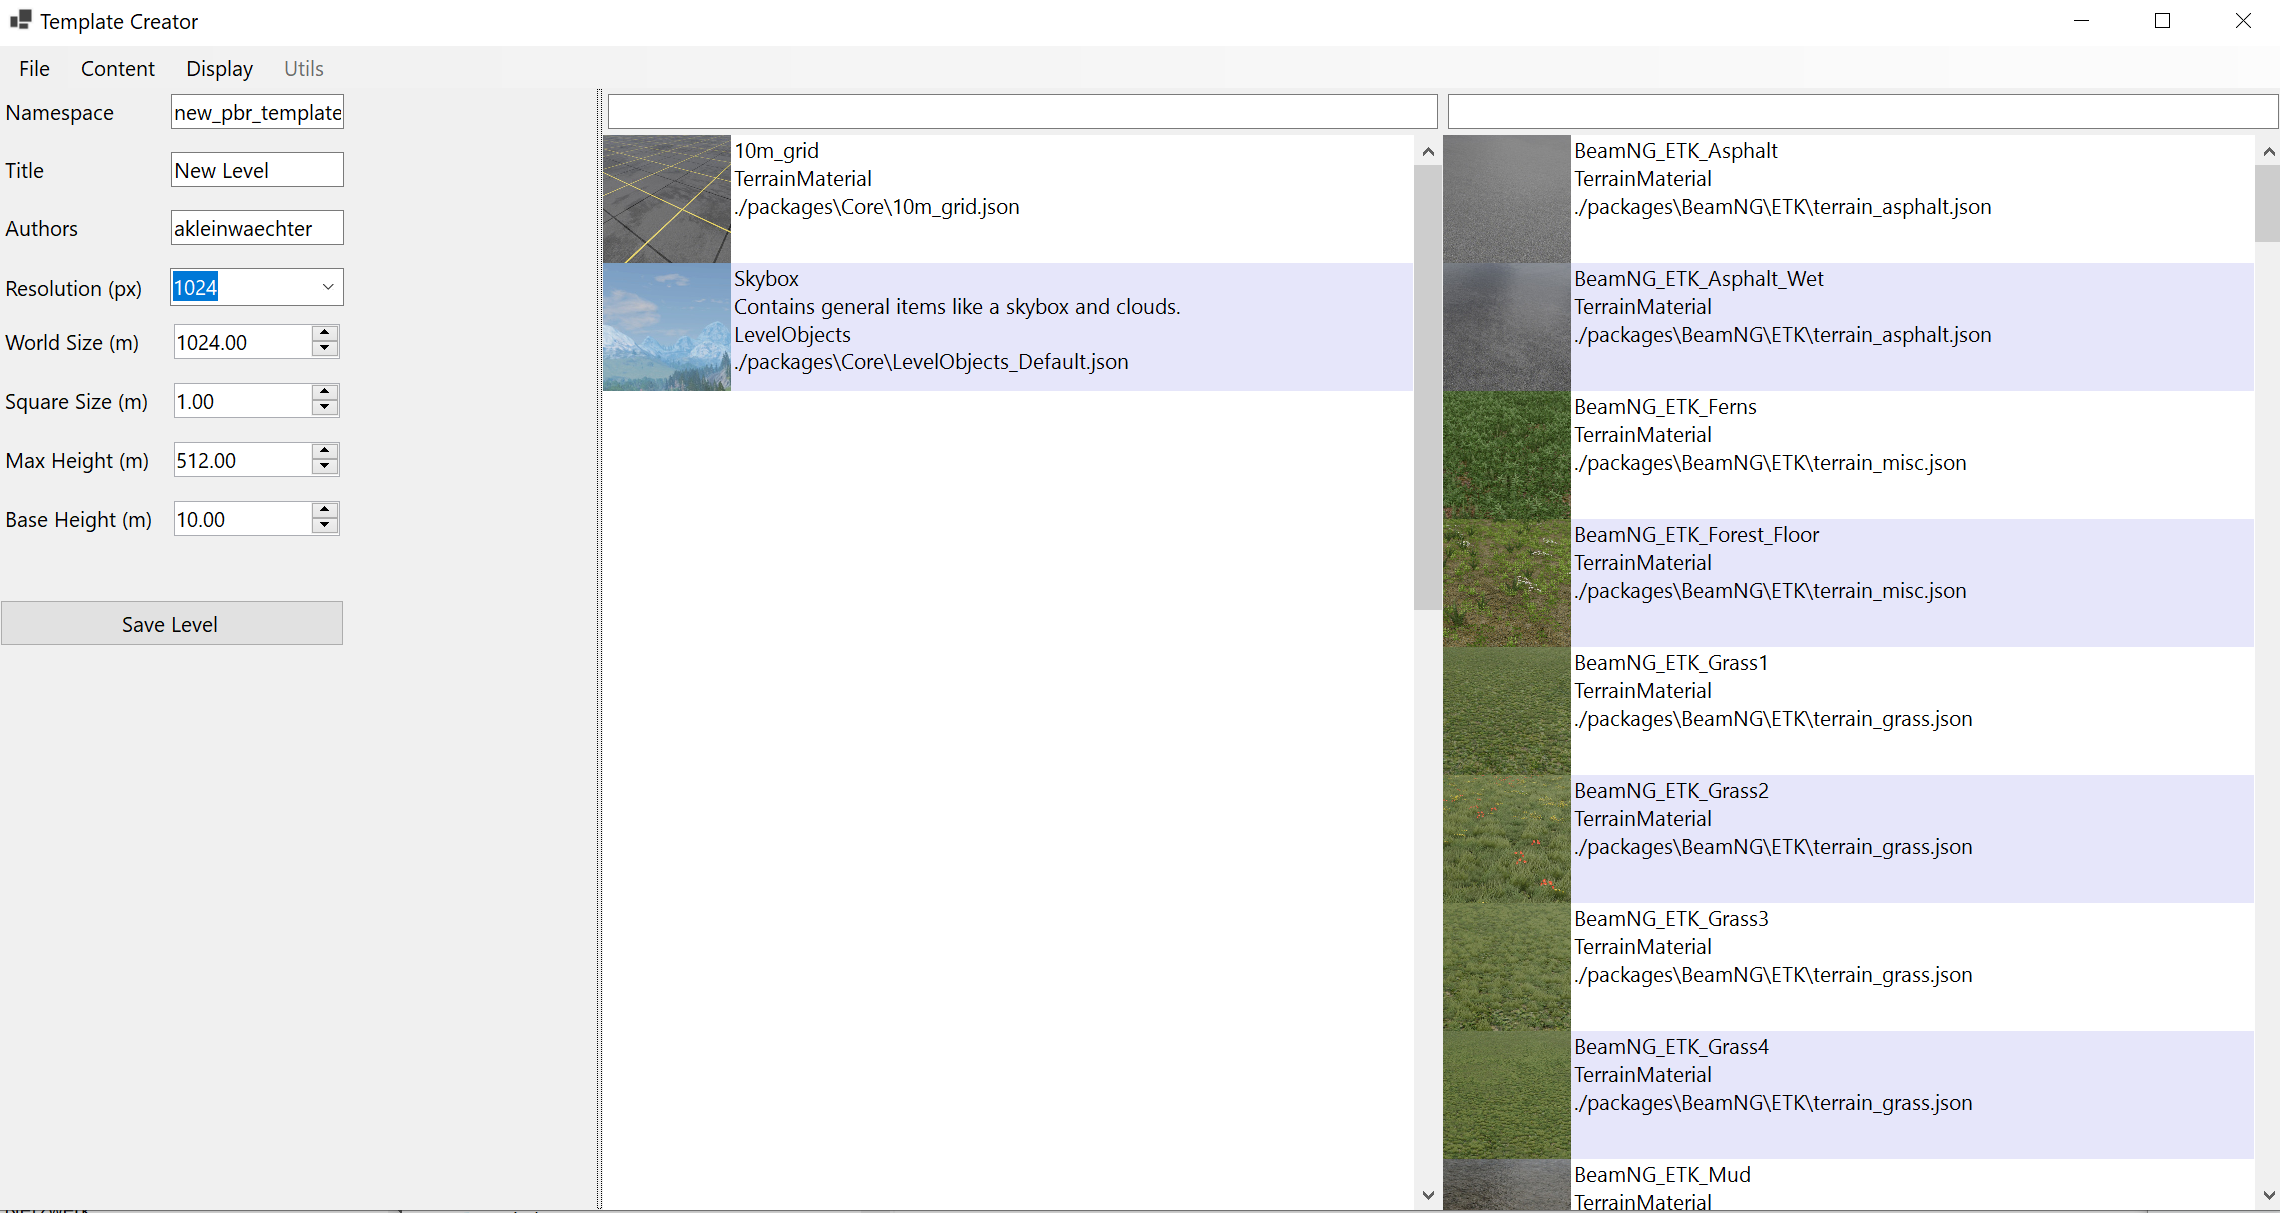This screenshot has height=1213, width=2280.
Task: Open the Resolution (px) dropdown
Action: tap(327, 287)
